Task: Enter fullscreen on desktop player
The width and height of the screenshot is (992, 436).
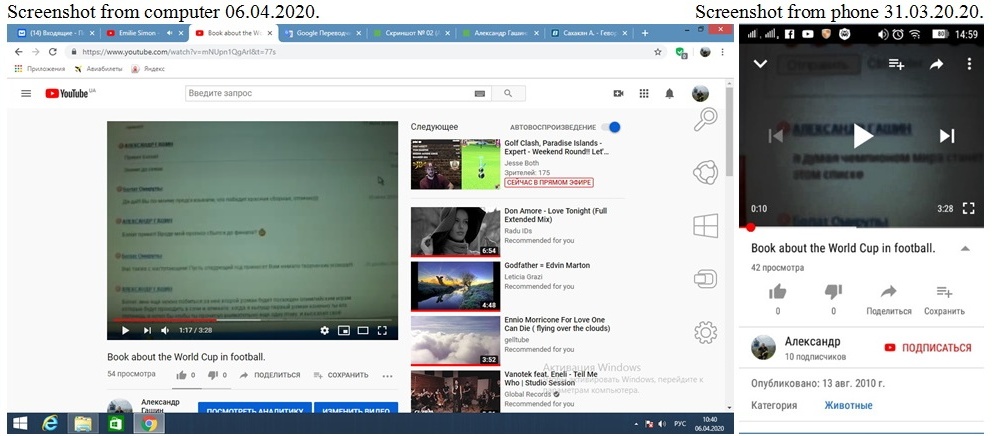Action: (382, 330)
